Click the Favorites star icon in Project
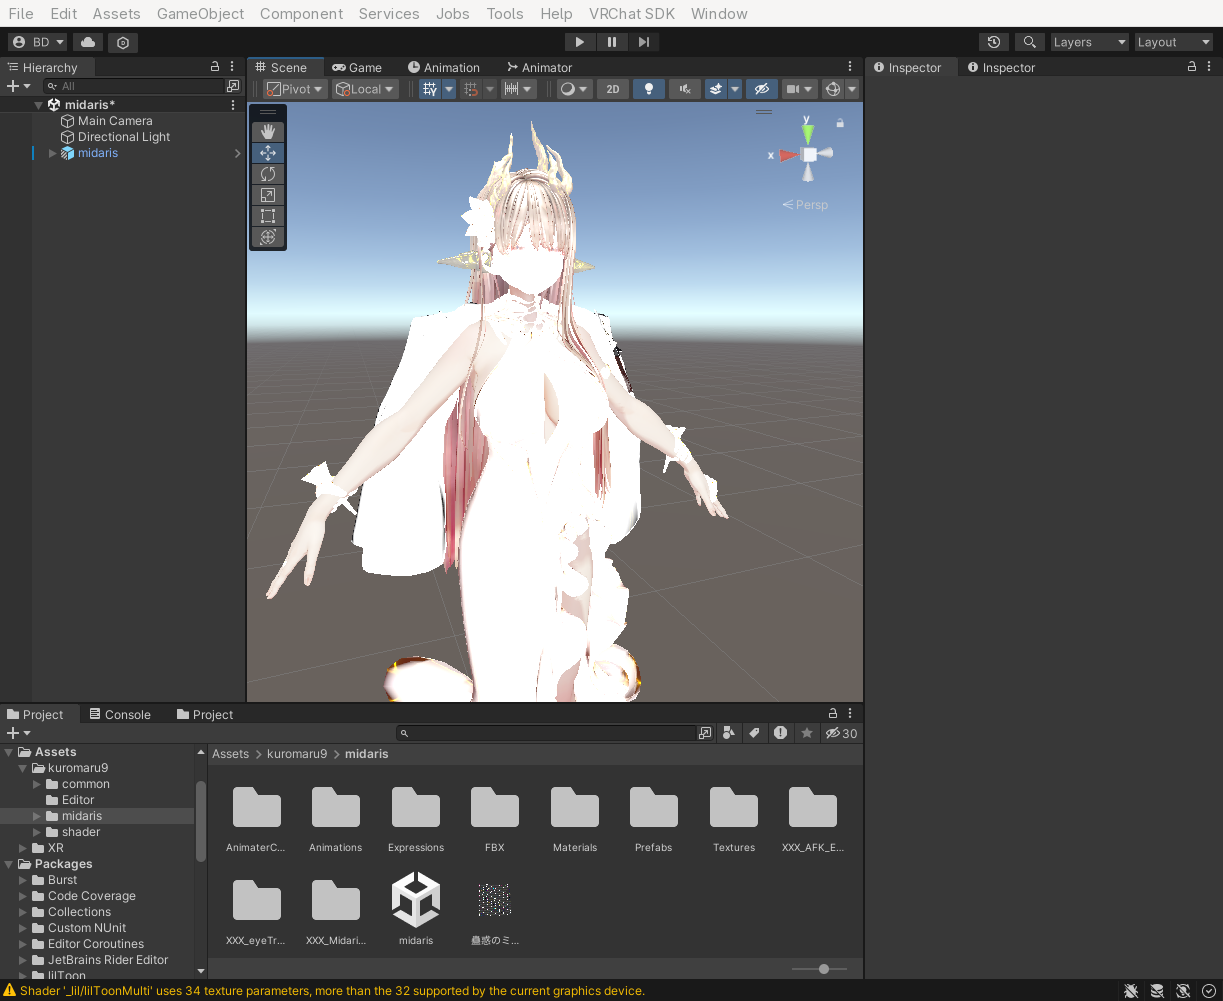 tap(807, 733)
